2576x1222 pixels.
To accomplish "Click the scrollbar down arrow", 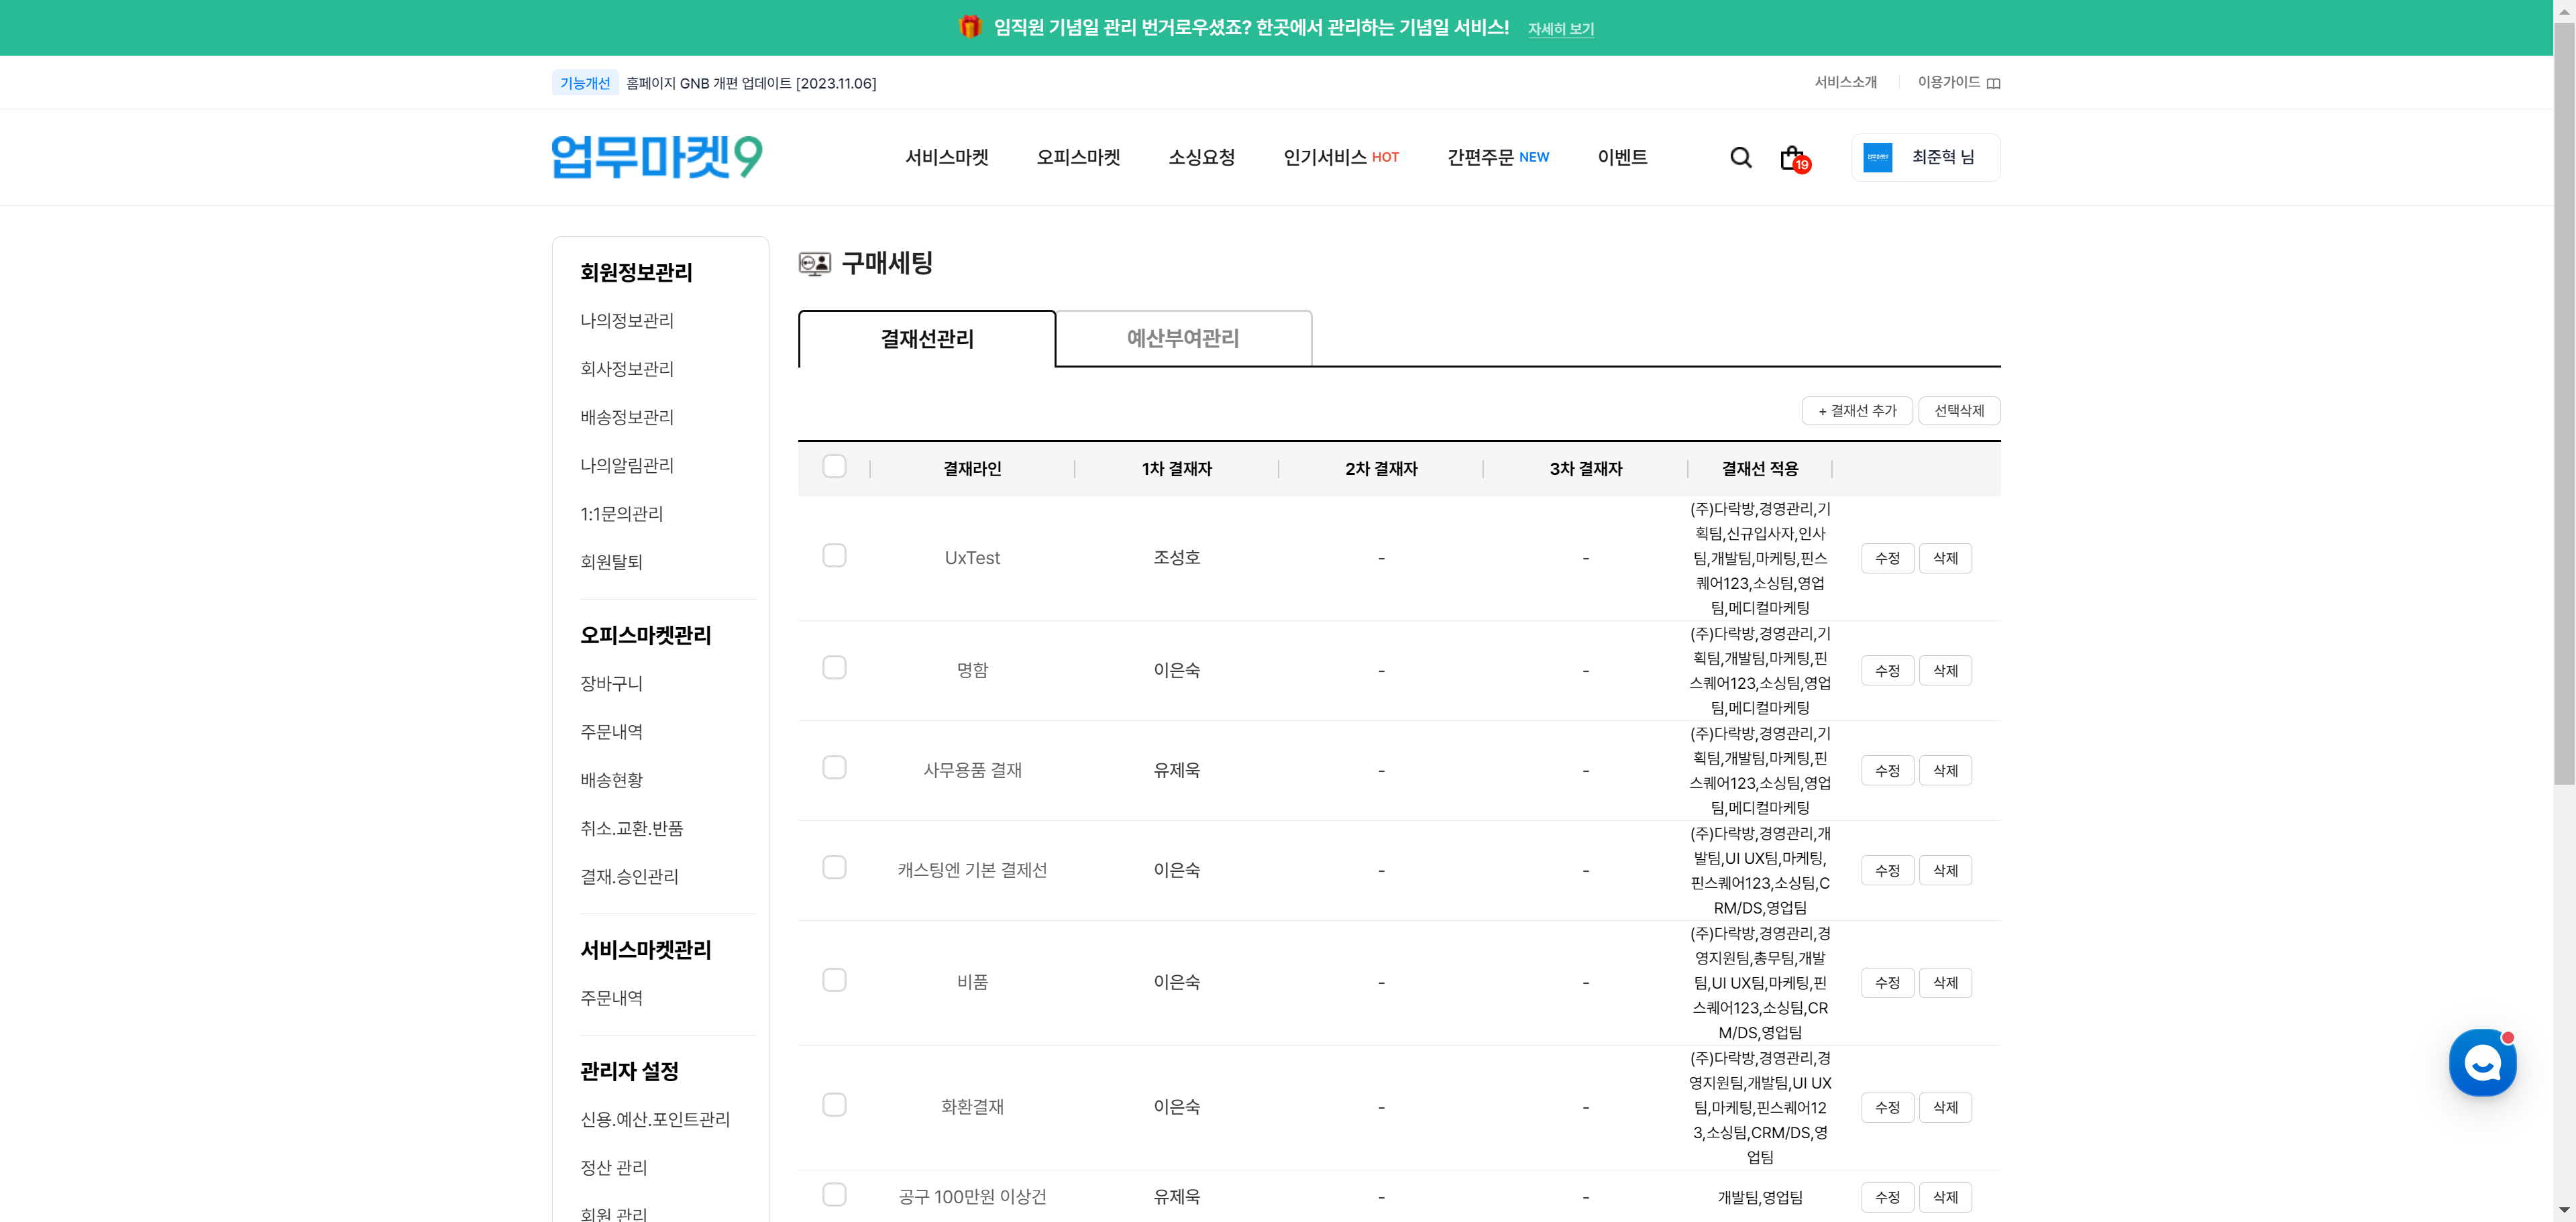I will (2564, 1210).
